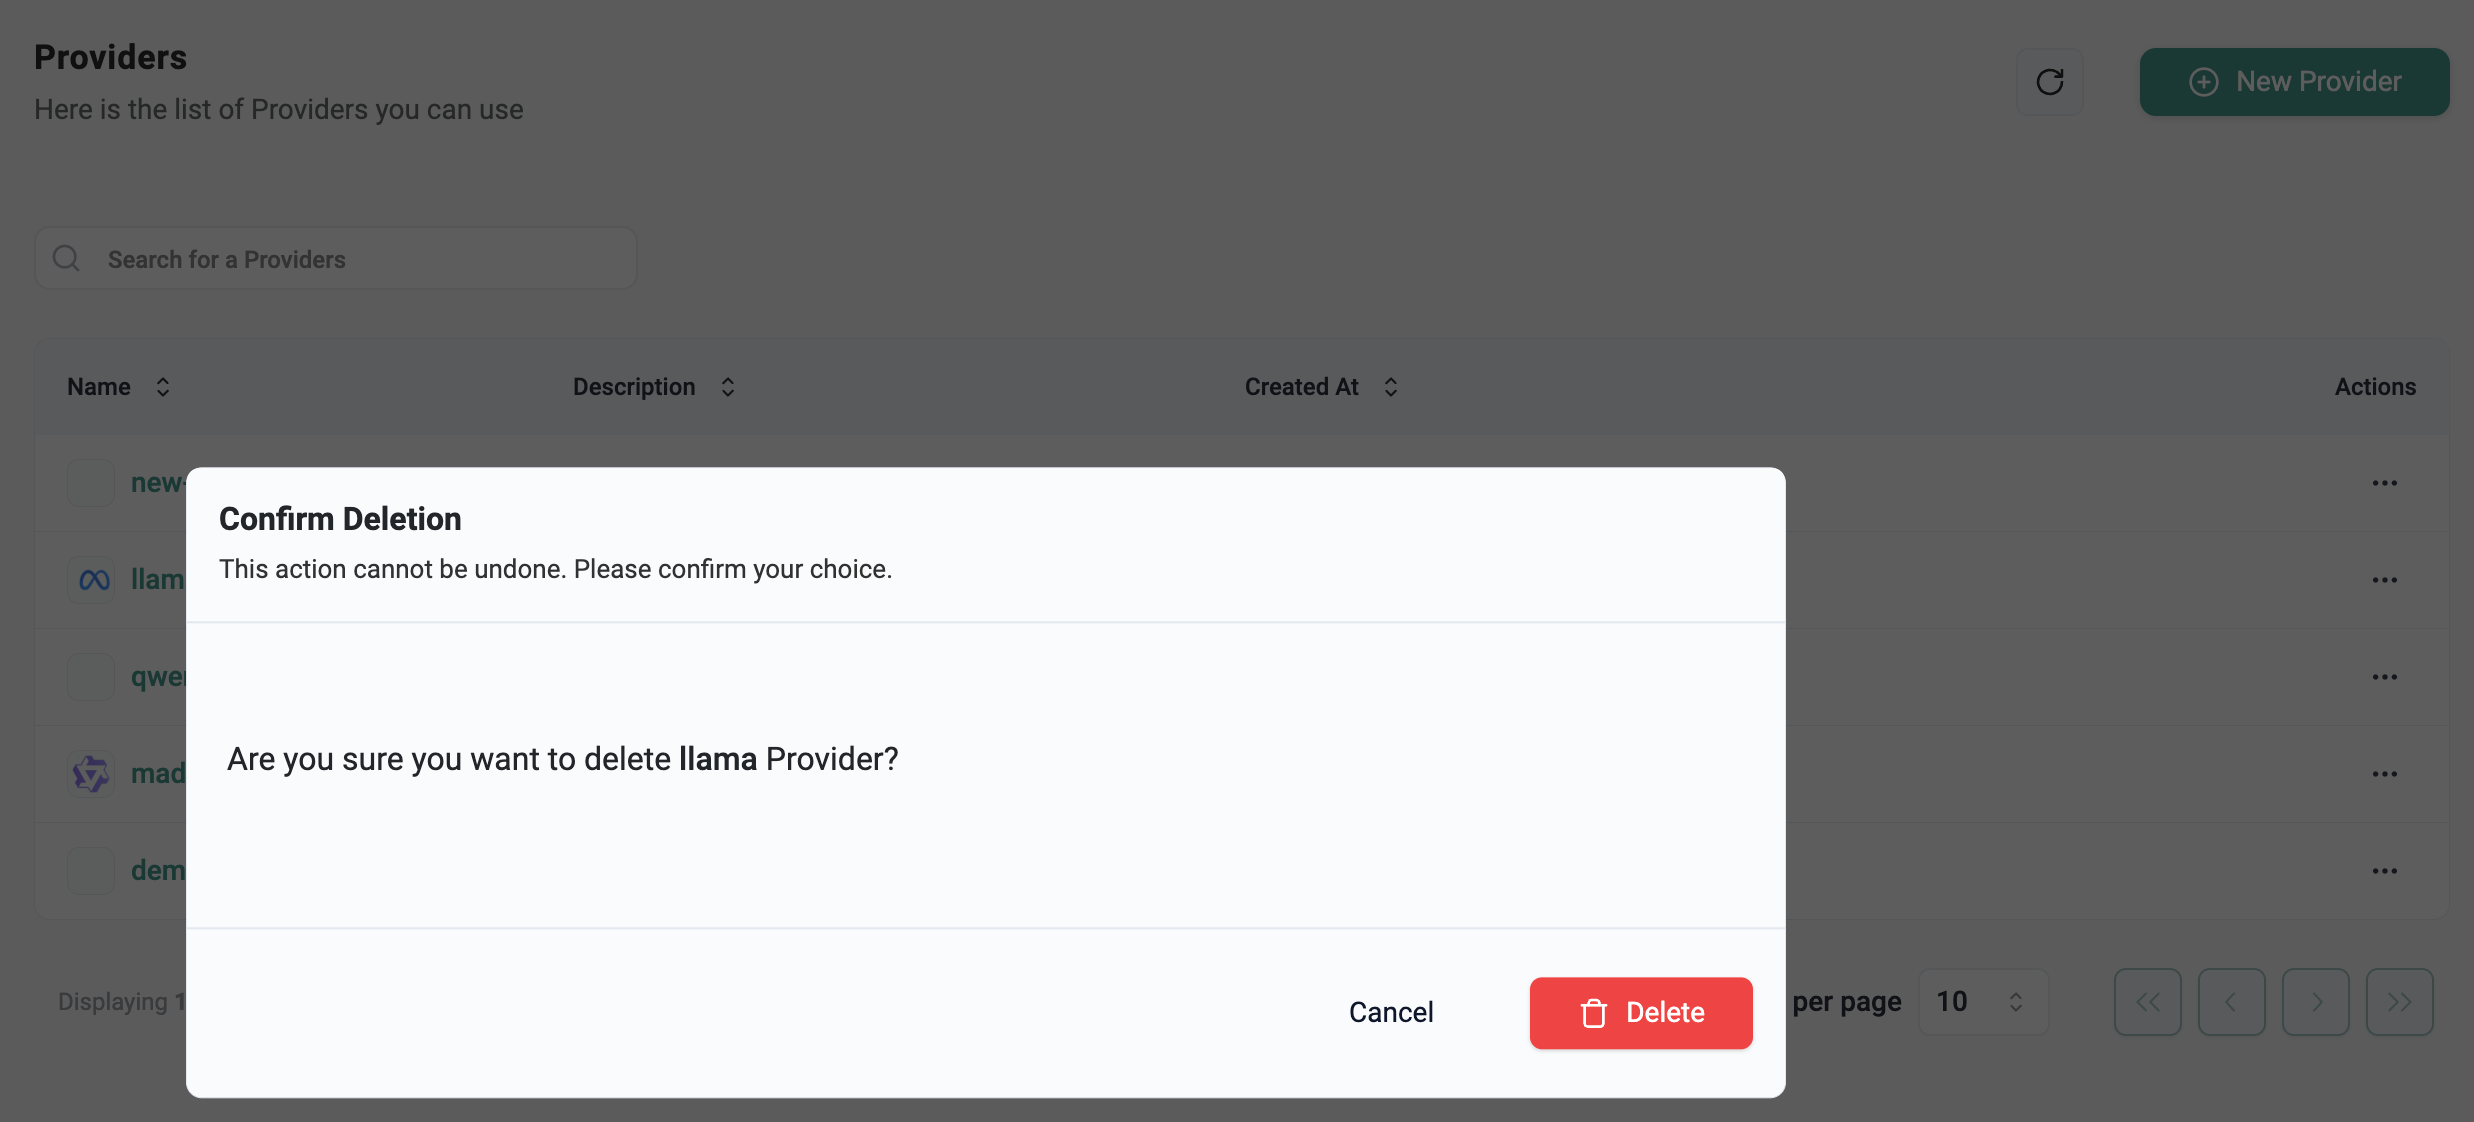
Task: Open actions menu for third provider row
Action: pyautogui.click(x=2384, y=677)
